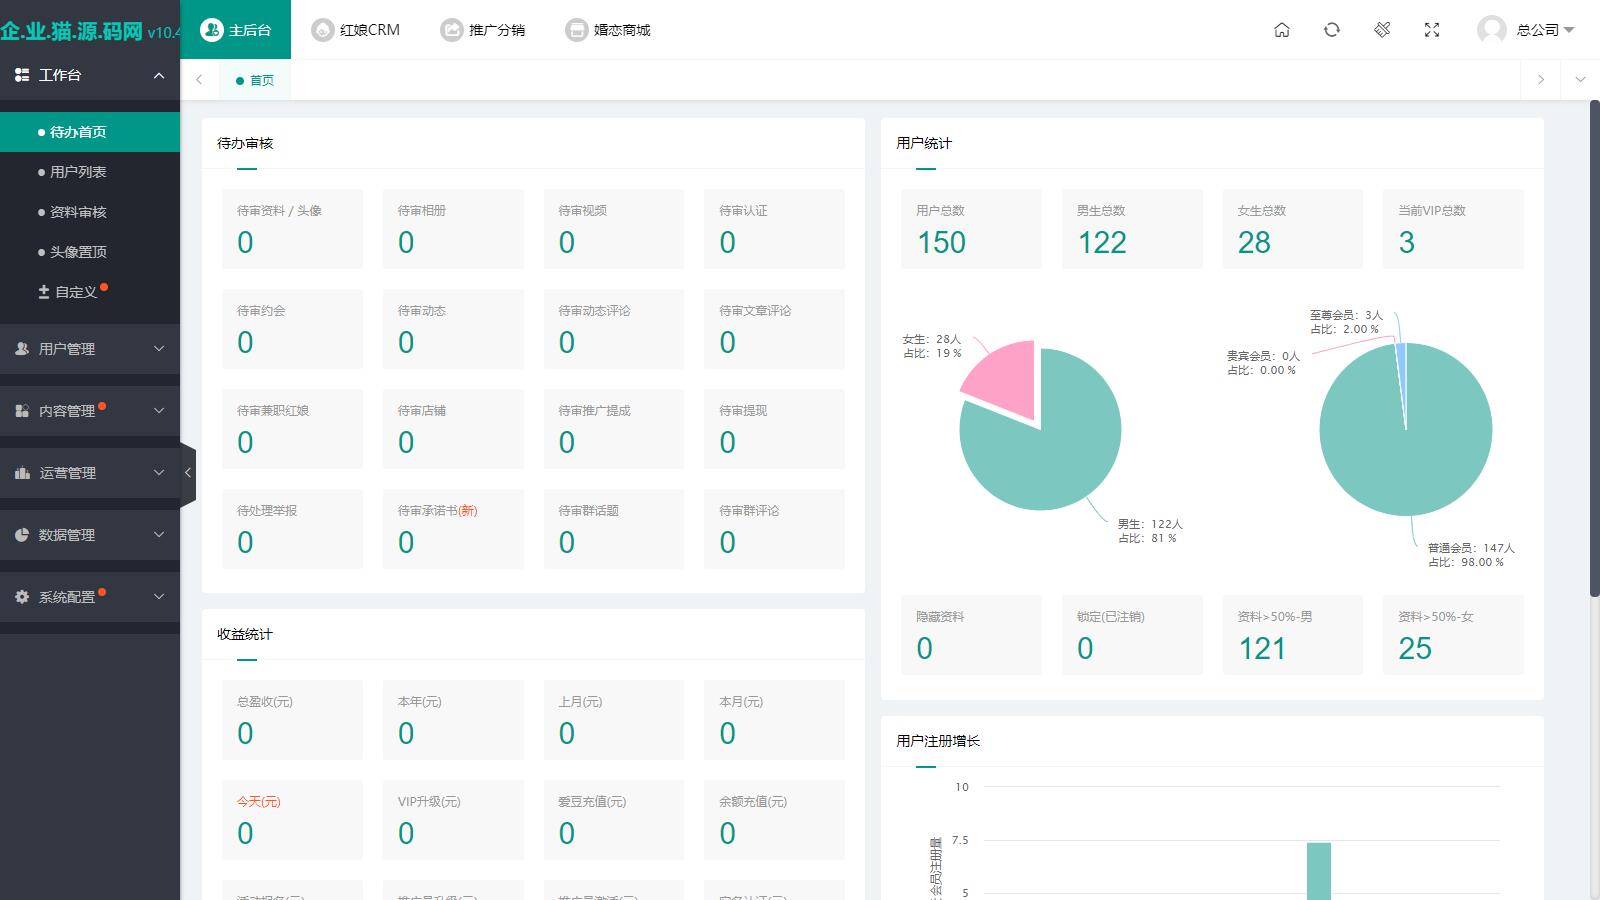Viewport: 1600px width, 900px height.
Task: Expand the 用户管理 sidebar menu
Action: (90, 349)
